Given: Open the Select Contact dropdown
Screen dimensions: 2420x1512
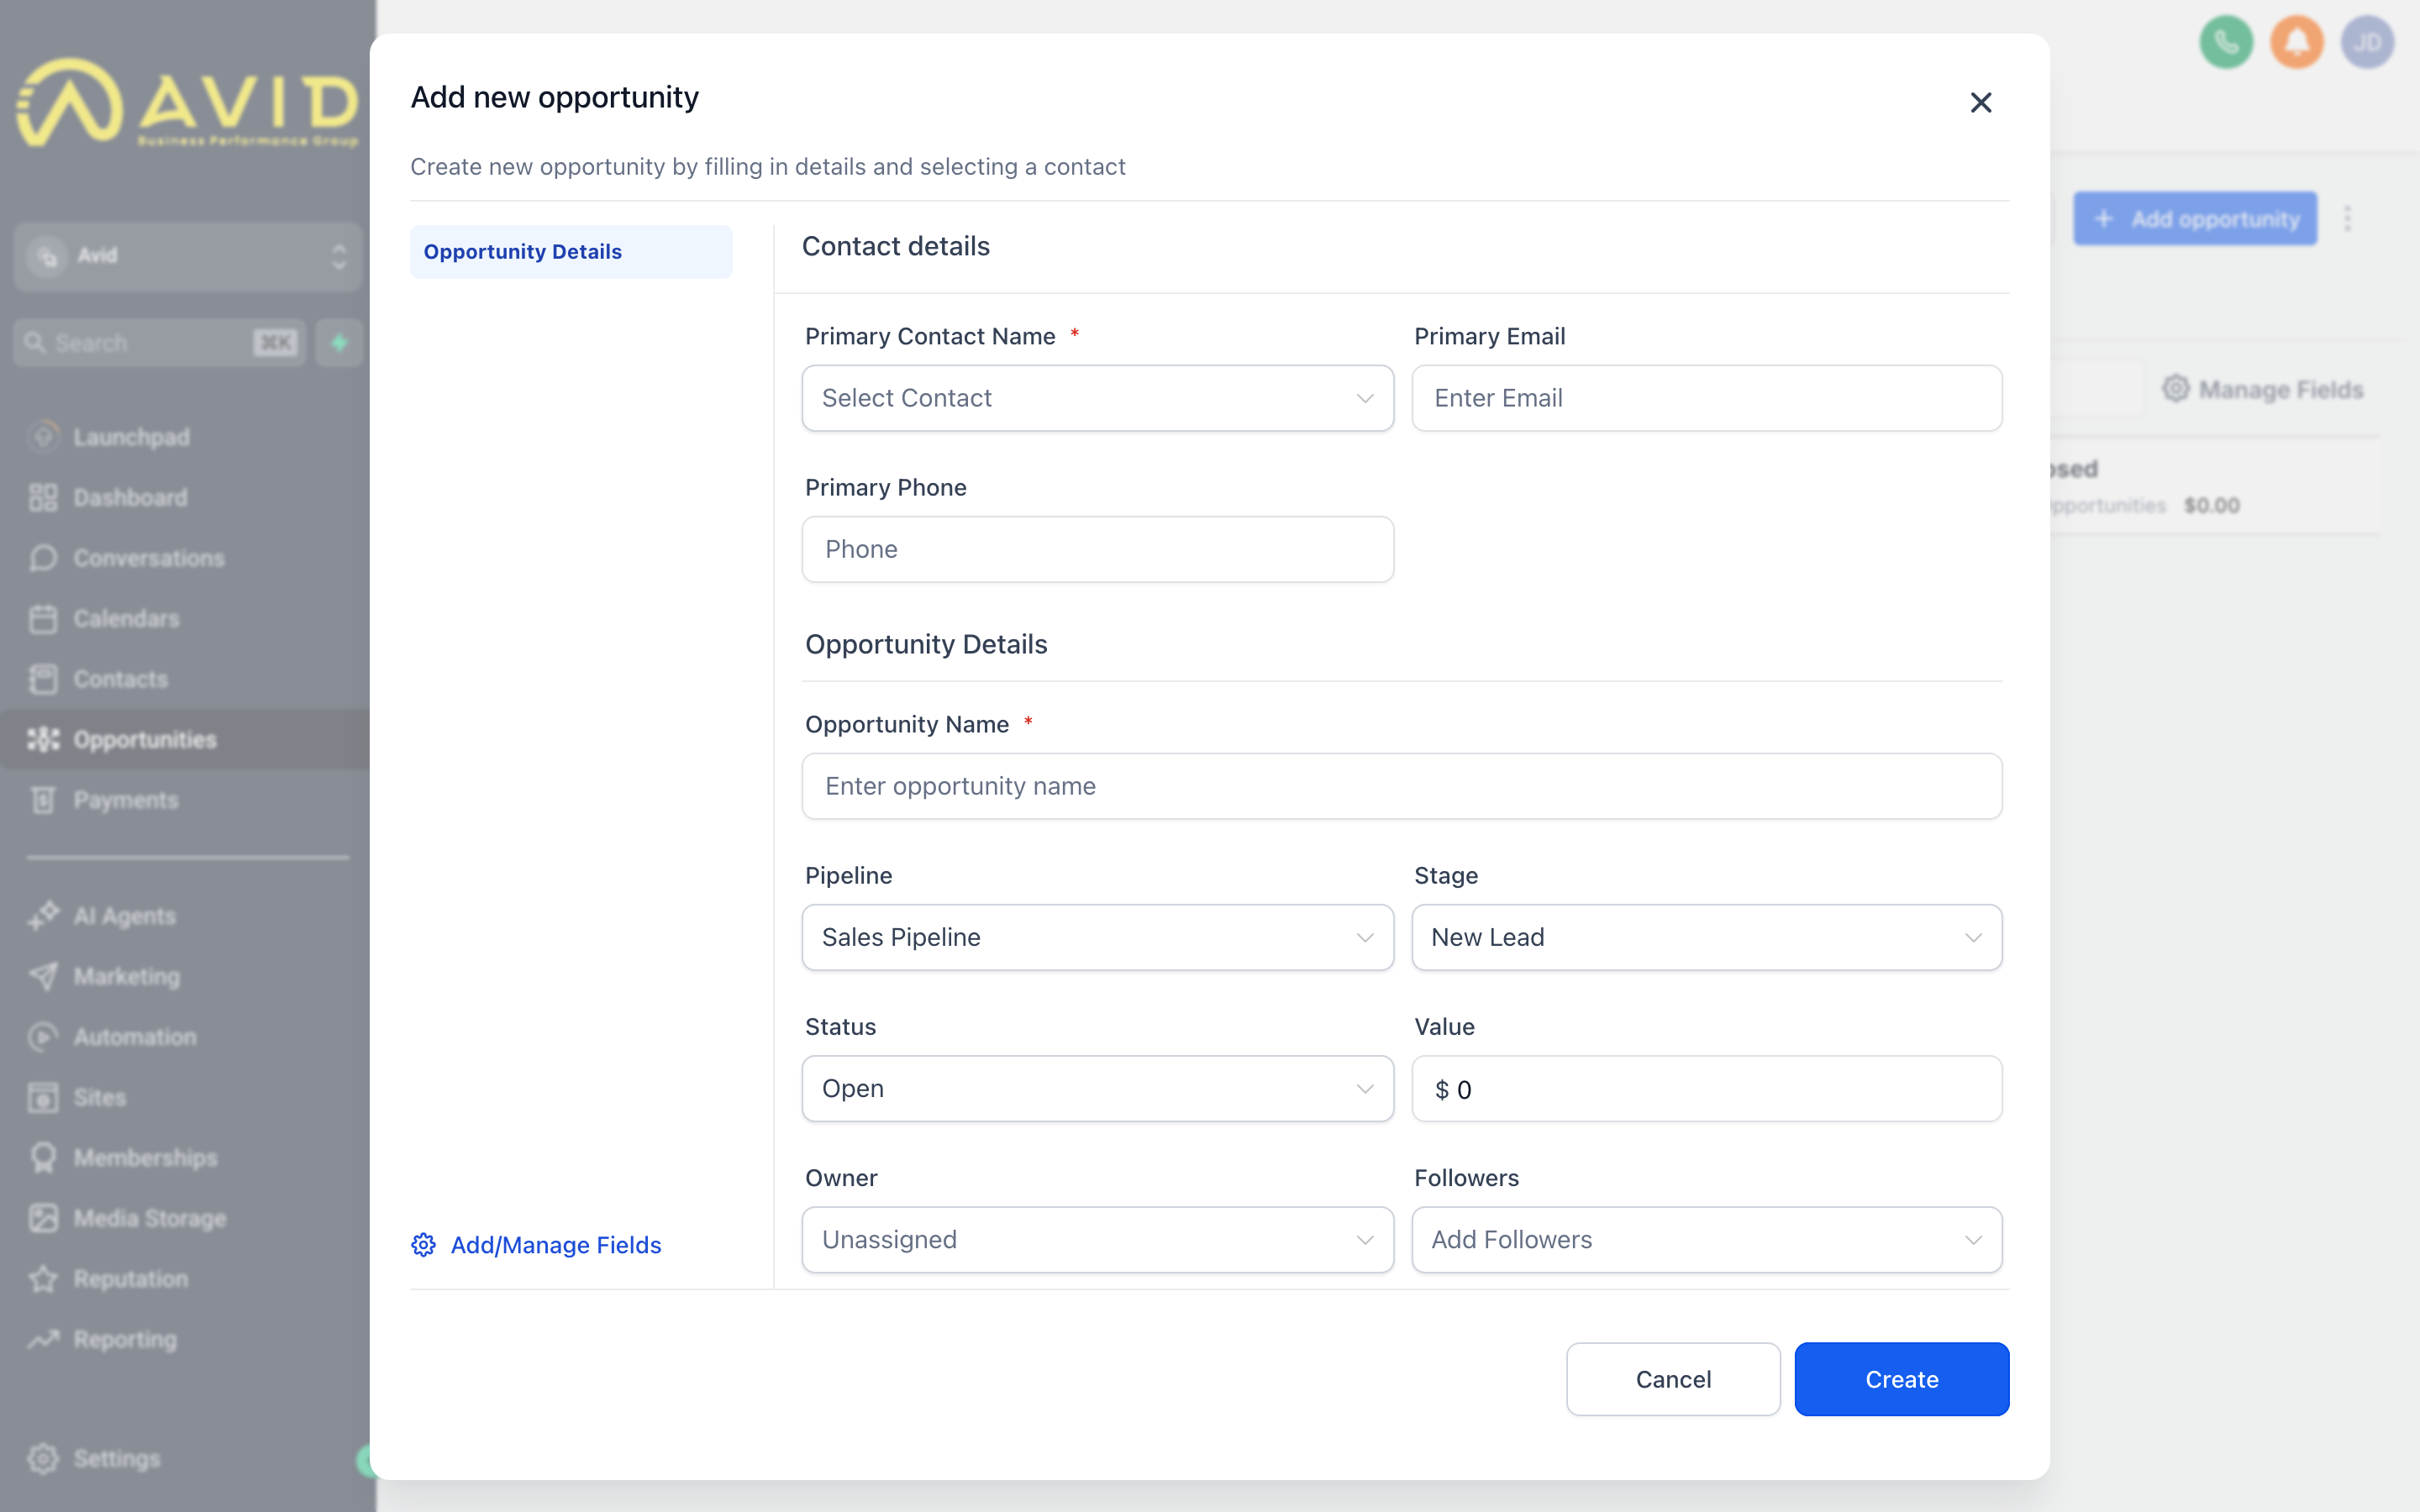Looking at the screenshot, I should tap(1097, 398).
